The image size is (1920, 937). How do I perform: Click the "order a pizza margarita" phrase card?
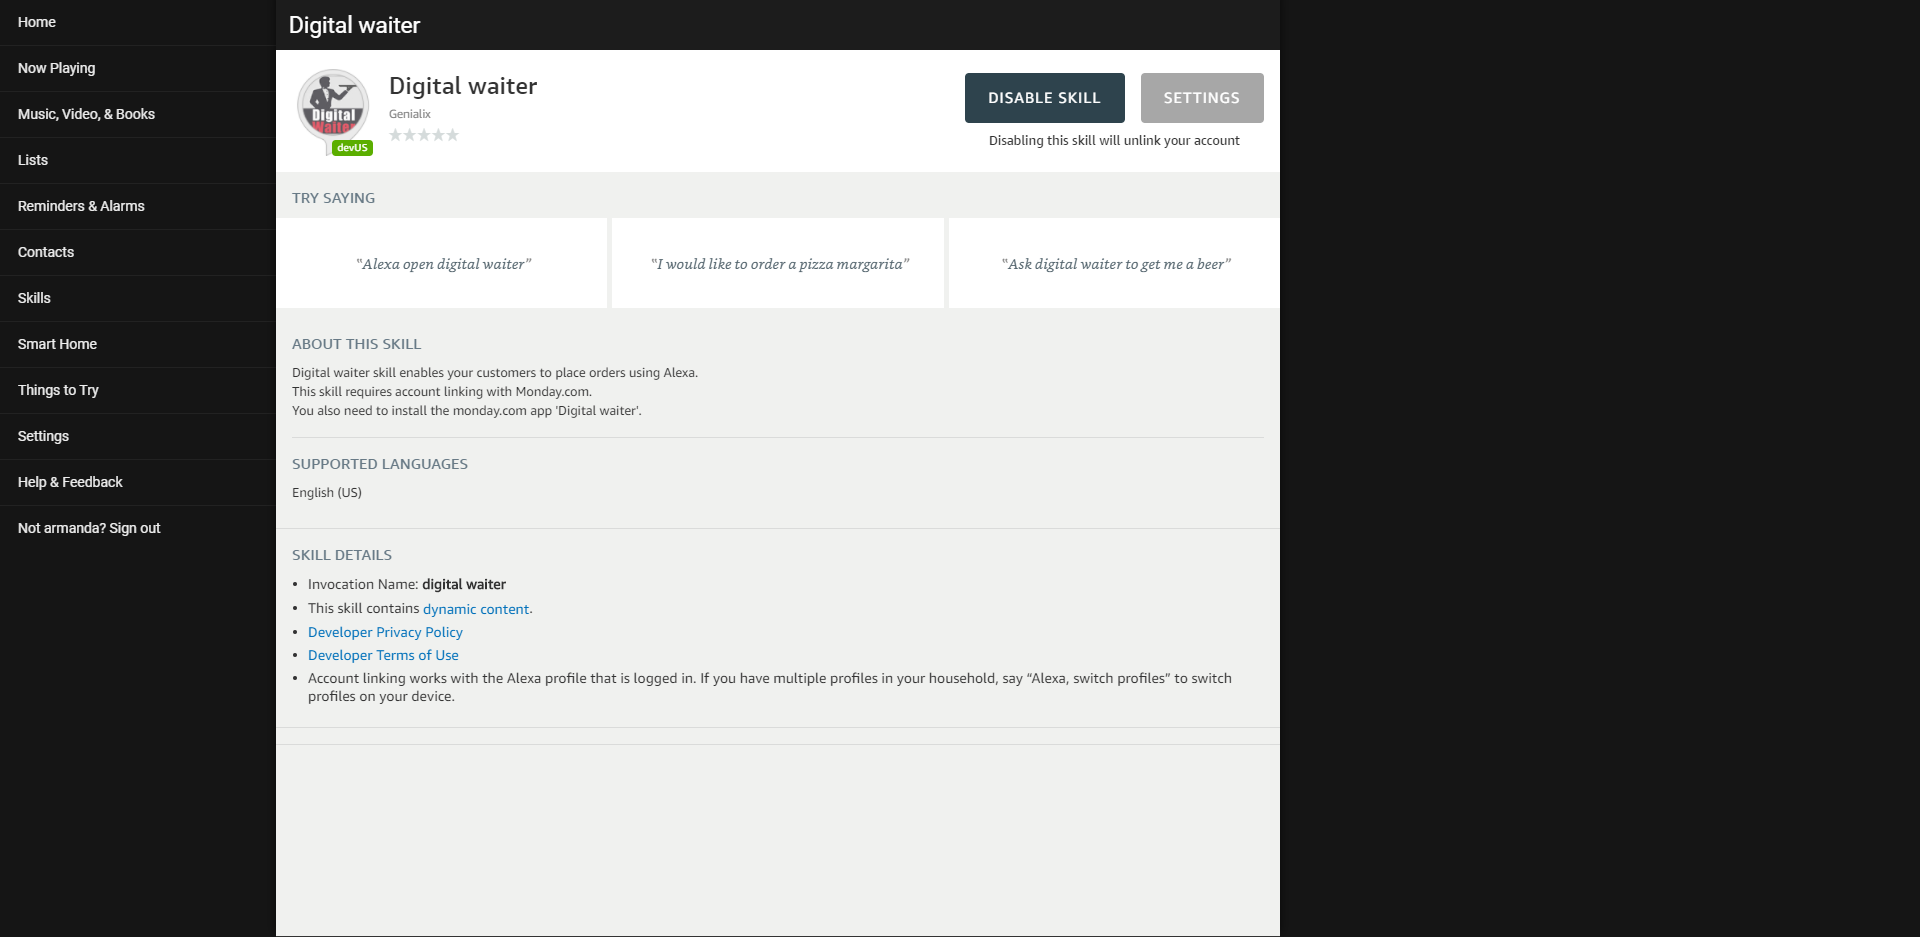pyautogui.click(x=778, y=263)
